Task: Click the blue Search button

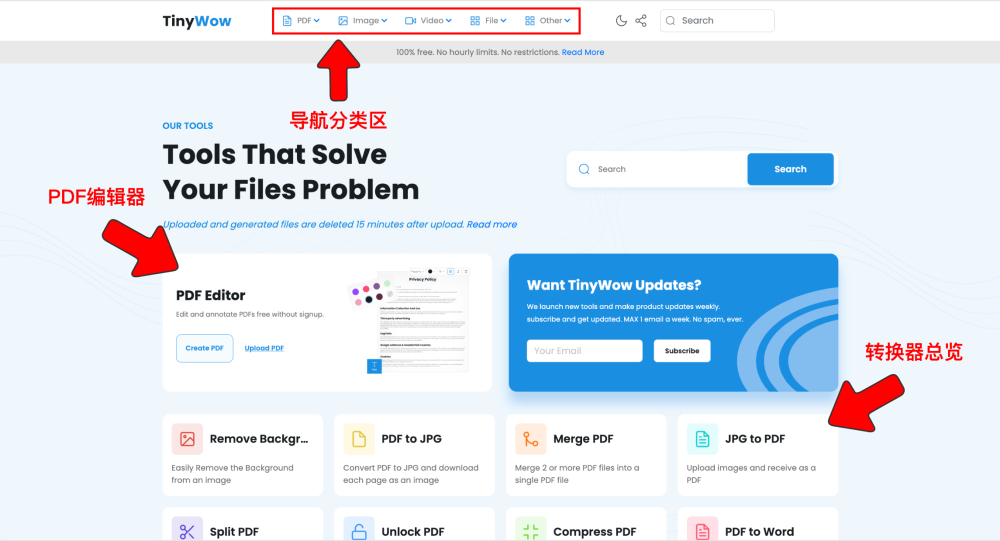Action: point(790,169)
